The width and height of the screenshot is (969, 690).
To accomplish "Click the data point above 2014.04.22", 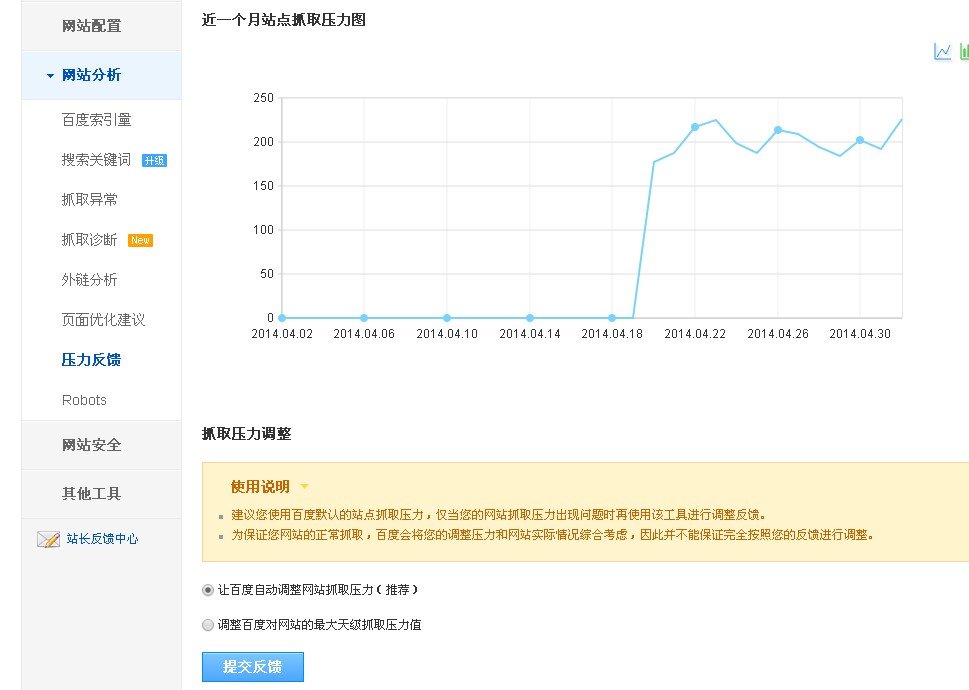I will [x=695, y=127].
